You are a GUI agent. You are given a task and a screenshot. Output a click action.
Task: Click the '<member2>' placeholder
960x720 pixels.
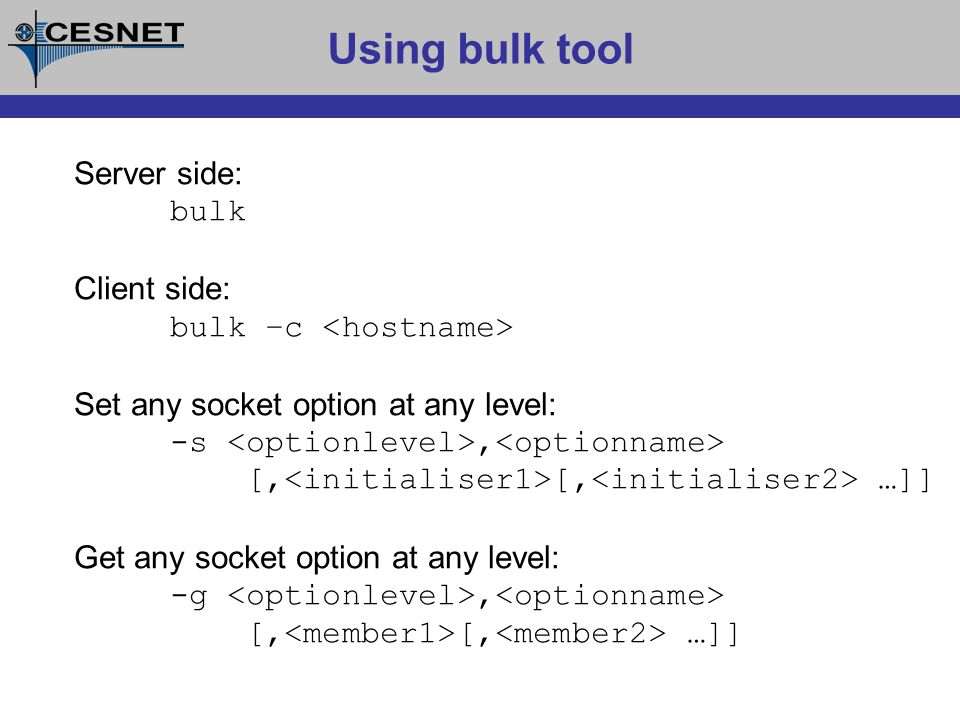pos(580,634)
